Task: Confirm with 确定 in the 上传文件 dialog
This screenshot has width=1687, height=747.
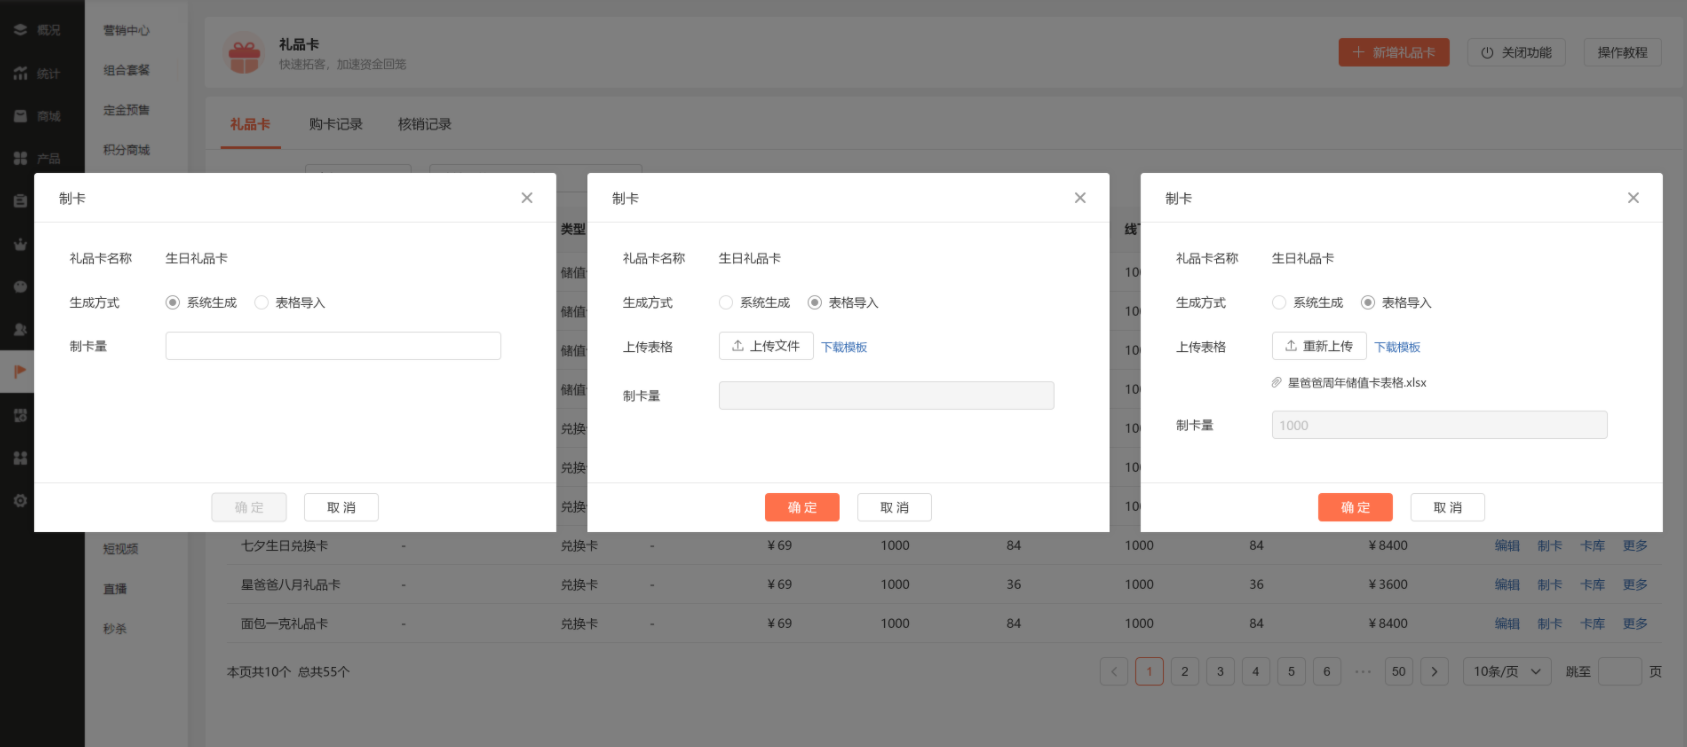Action: pos(802,507)
